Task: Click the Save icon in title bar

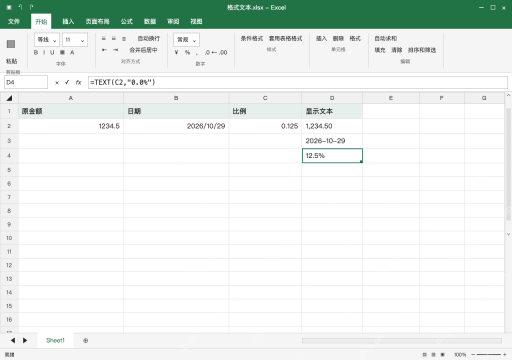Action: pyautogui.click(x=9, y=7)
